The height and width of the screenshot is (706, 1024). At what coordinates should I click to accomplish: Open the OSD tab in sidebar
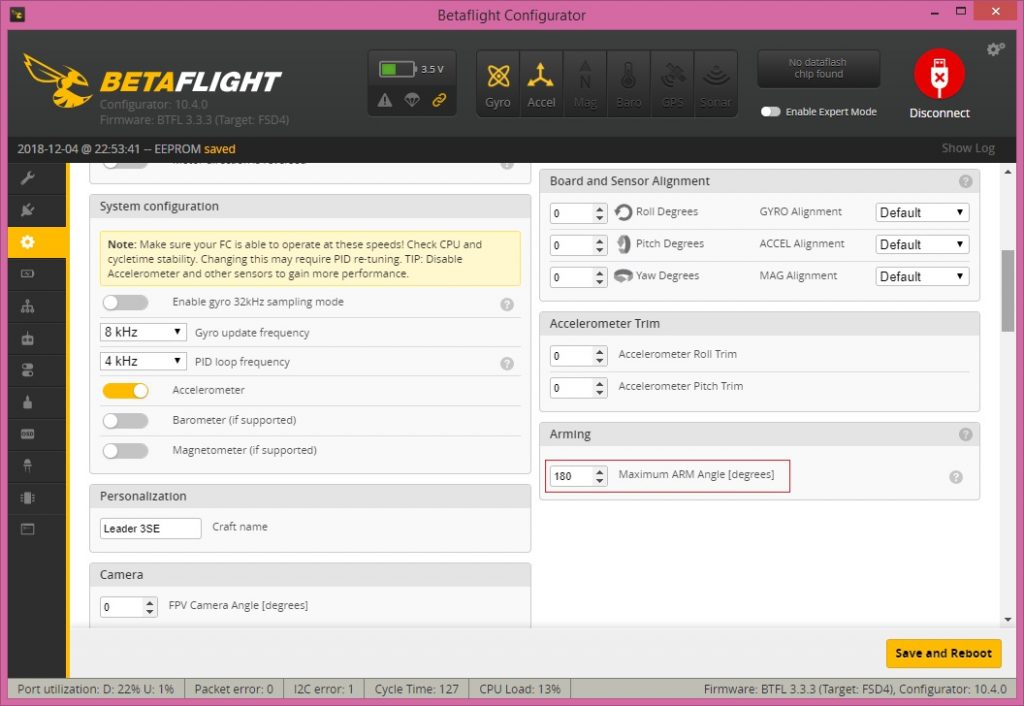(27, 434)
